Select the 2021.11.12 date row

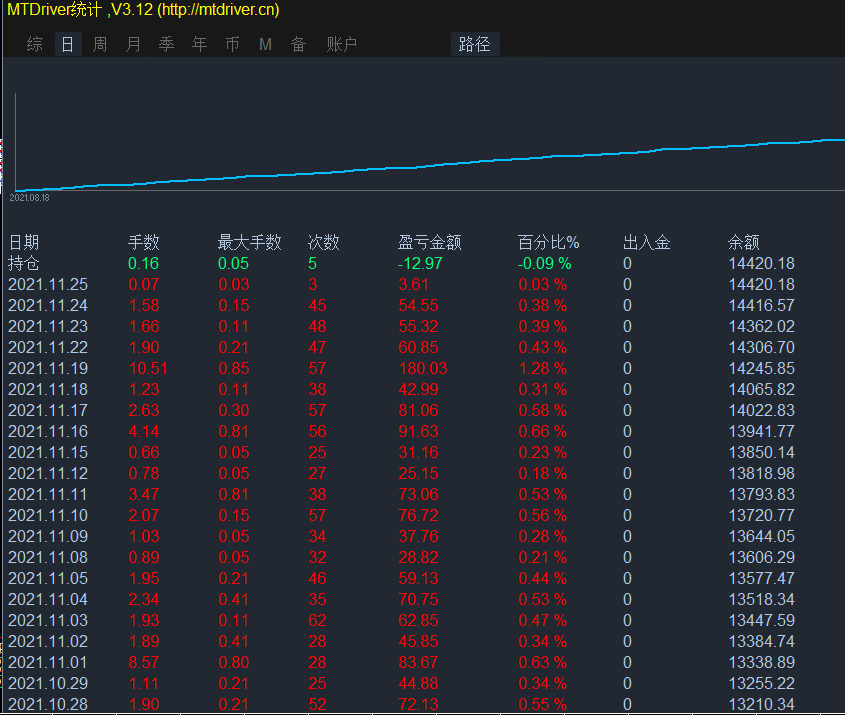pos(48,474)
